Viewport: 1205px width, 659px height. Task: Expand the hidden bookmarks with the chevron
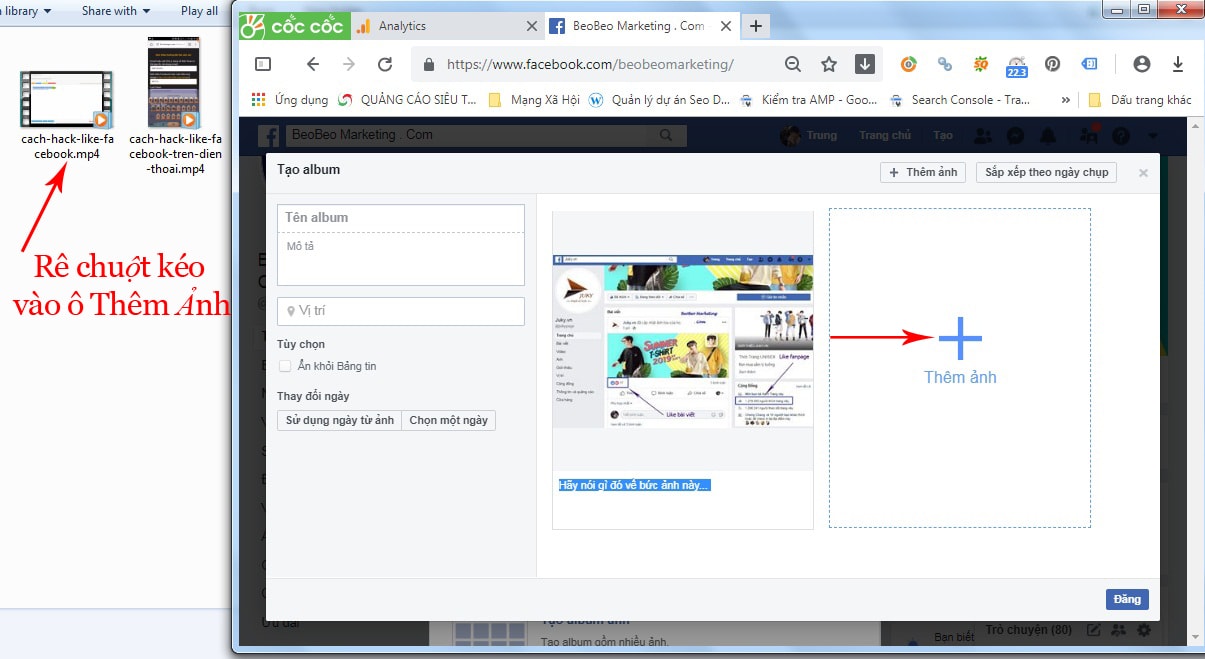point(1065,99)
